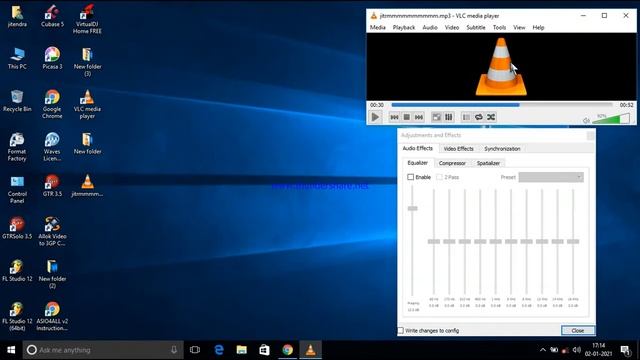
Task: Toggle the 2 Pass checkbox
Action: 439,177
